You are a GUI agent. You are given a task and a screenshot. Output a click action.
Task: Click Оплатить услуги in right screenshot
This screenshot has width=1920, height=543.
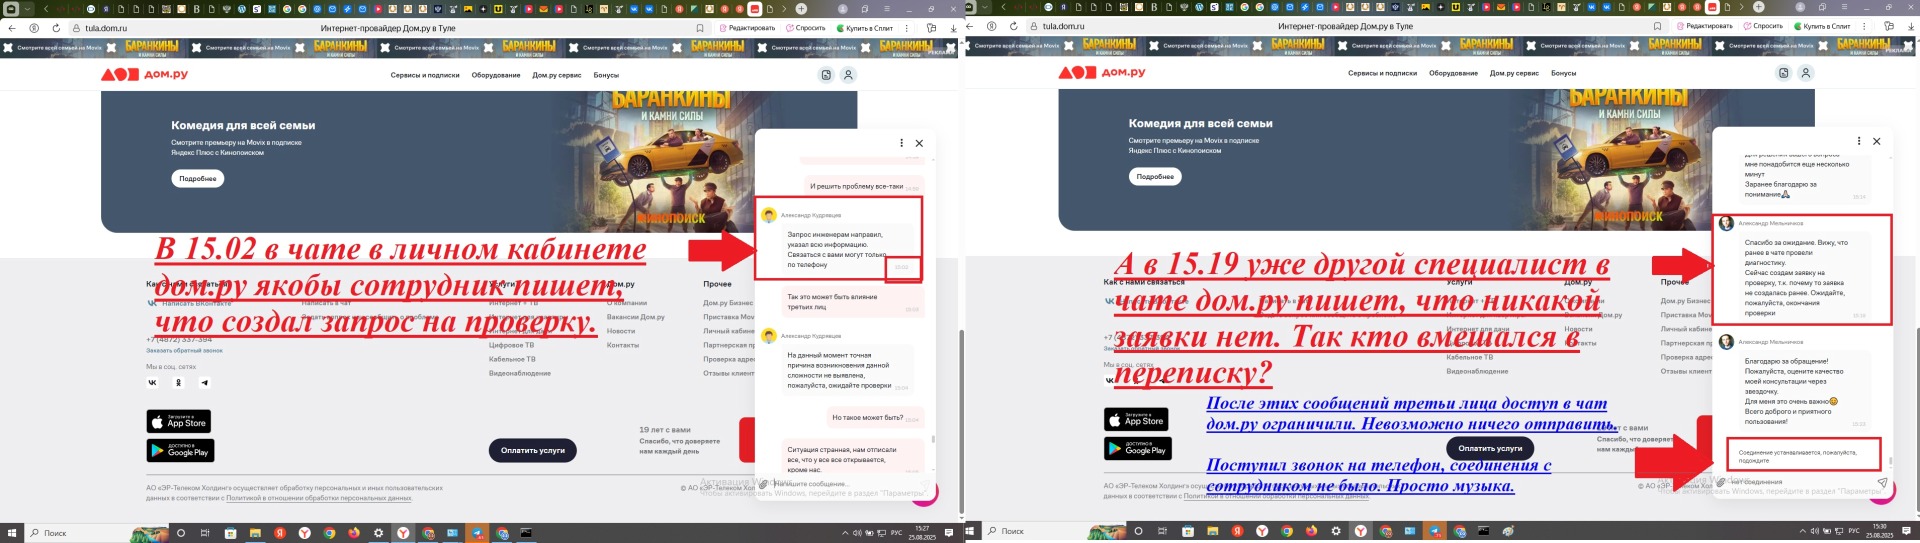click(x=1490, y=448)
